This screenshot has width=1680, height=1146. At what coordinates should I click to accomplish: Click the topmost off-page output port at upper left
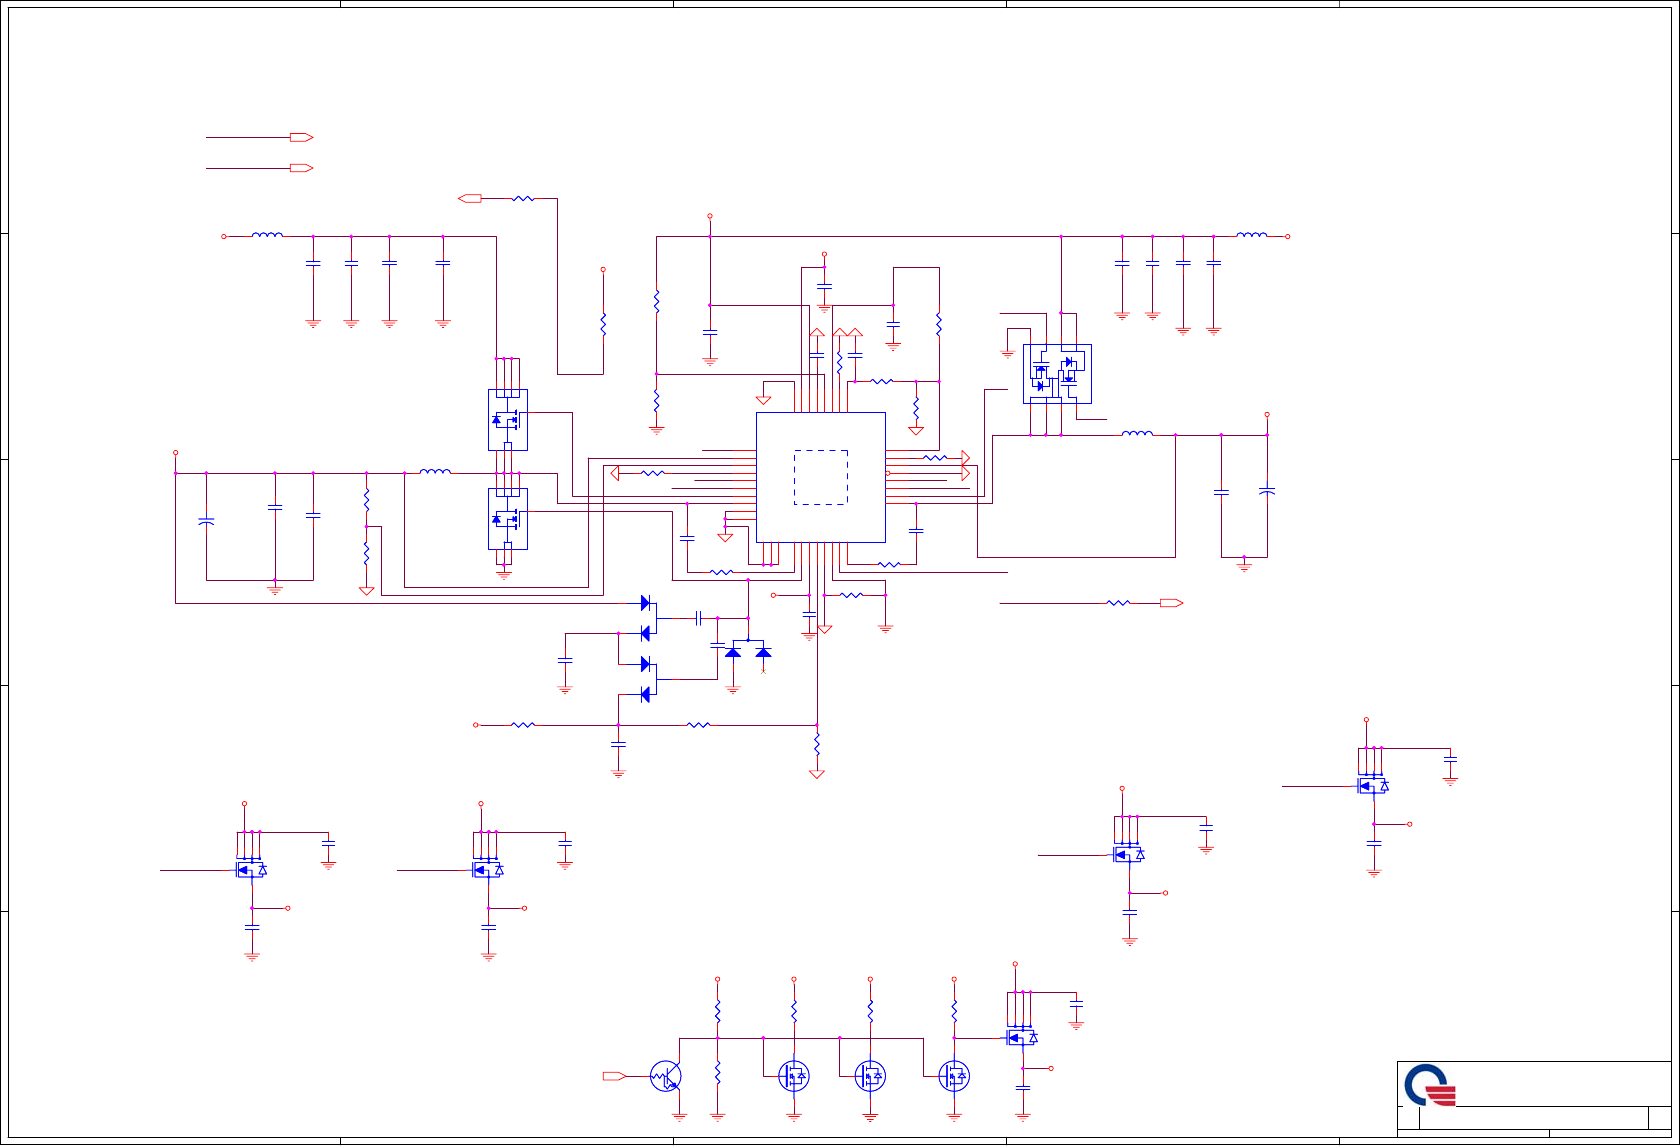pos(301,137)
